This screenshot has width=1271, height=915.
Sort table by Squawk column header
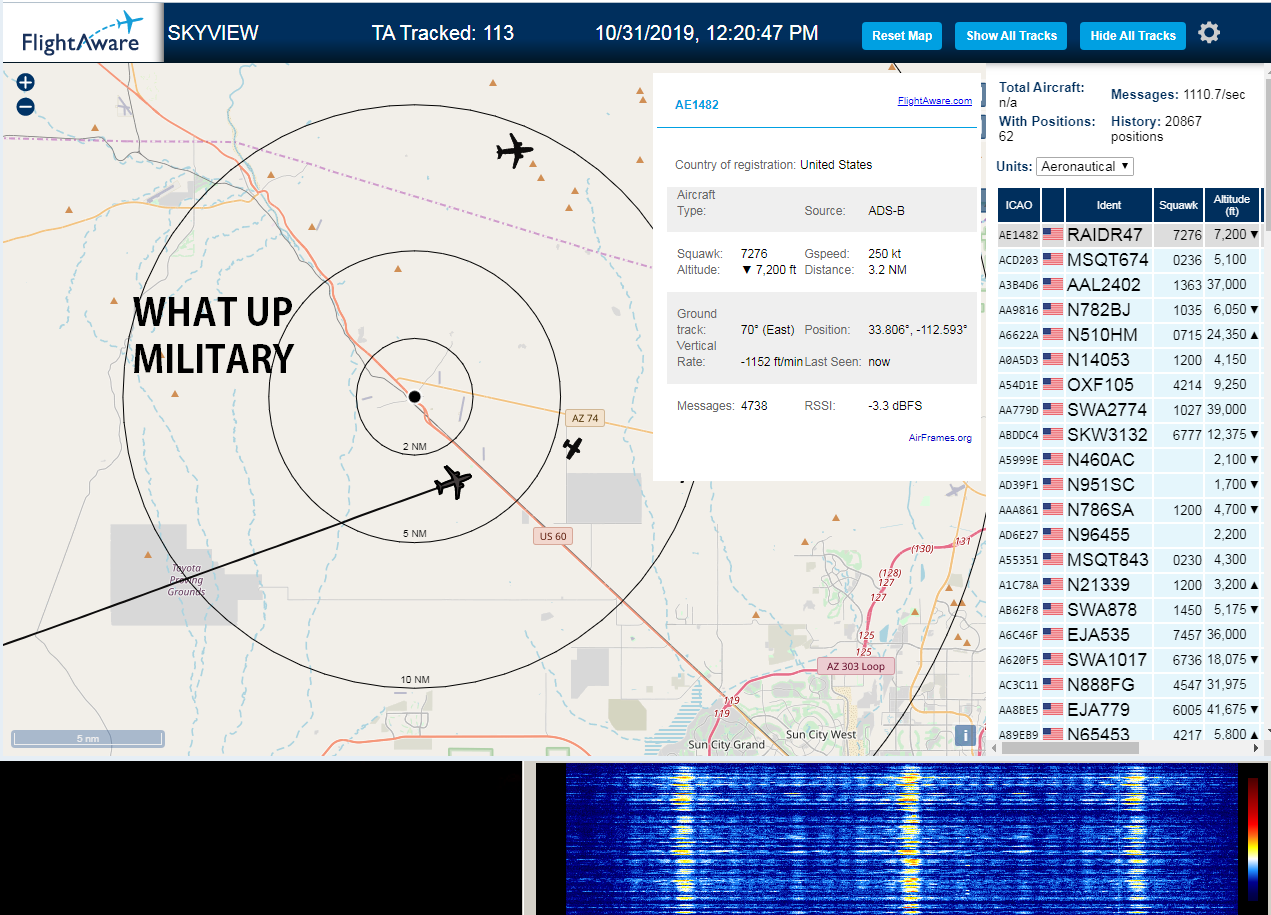click(x=1178, y=205)
